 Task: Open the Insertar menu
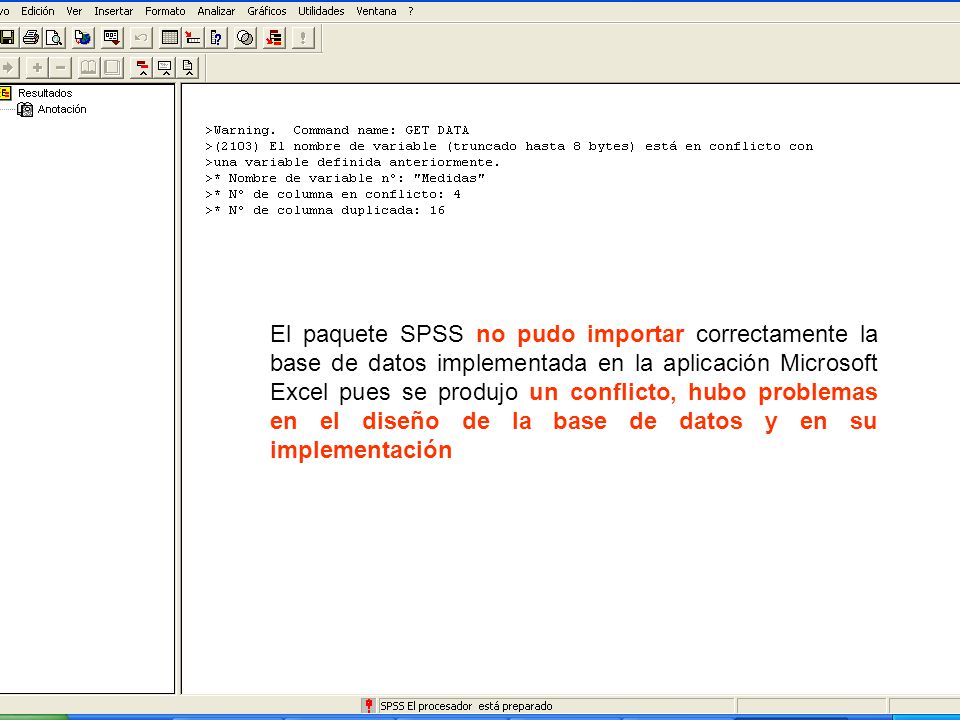tap(113, 11)
